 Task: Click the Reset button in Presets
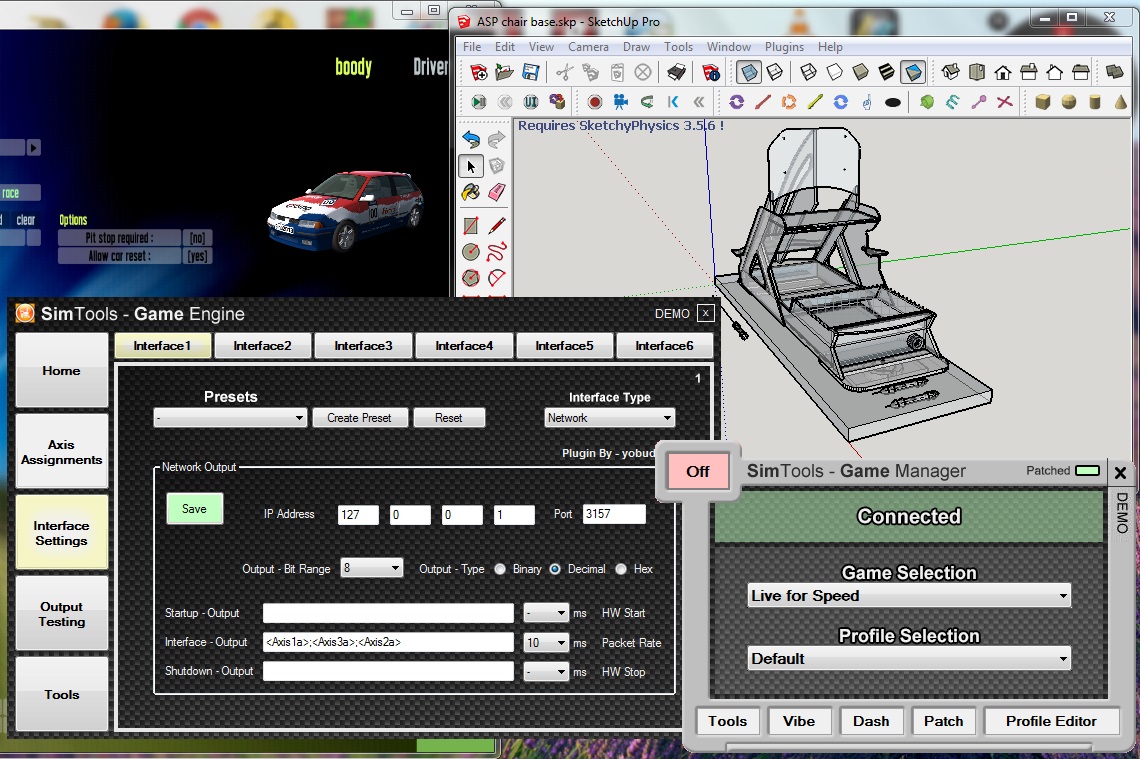click(x=449, y=418)
